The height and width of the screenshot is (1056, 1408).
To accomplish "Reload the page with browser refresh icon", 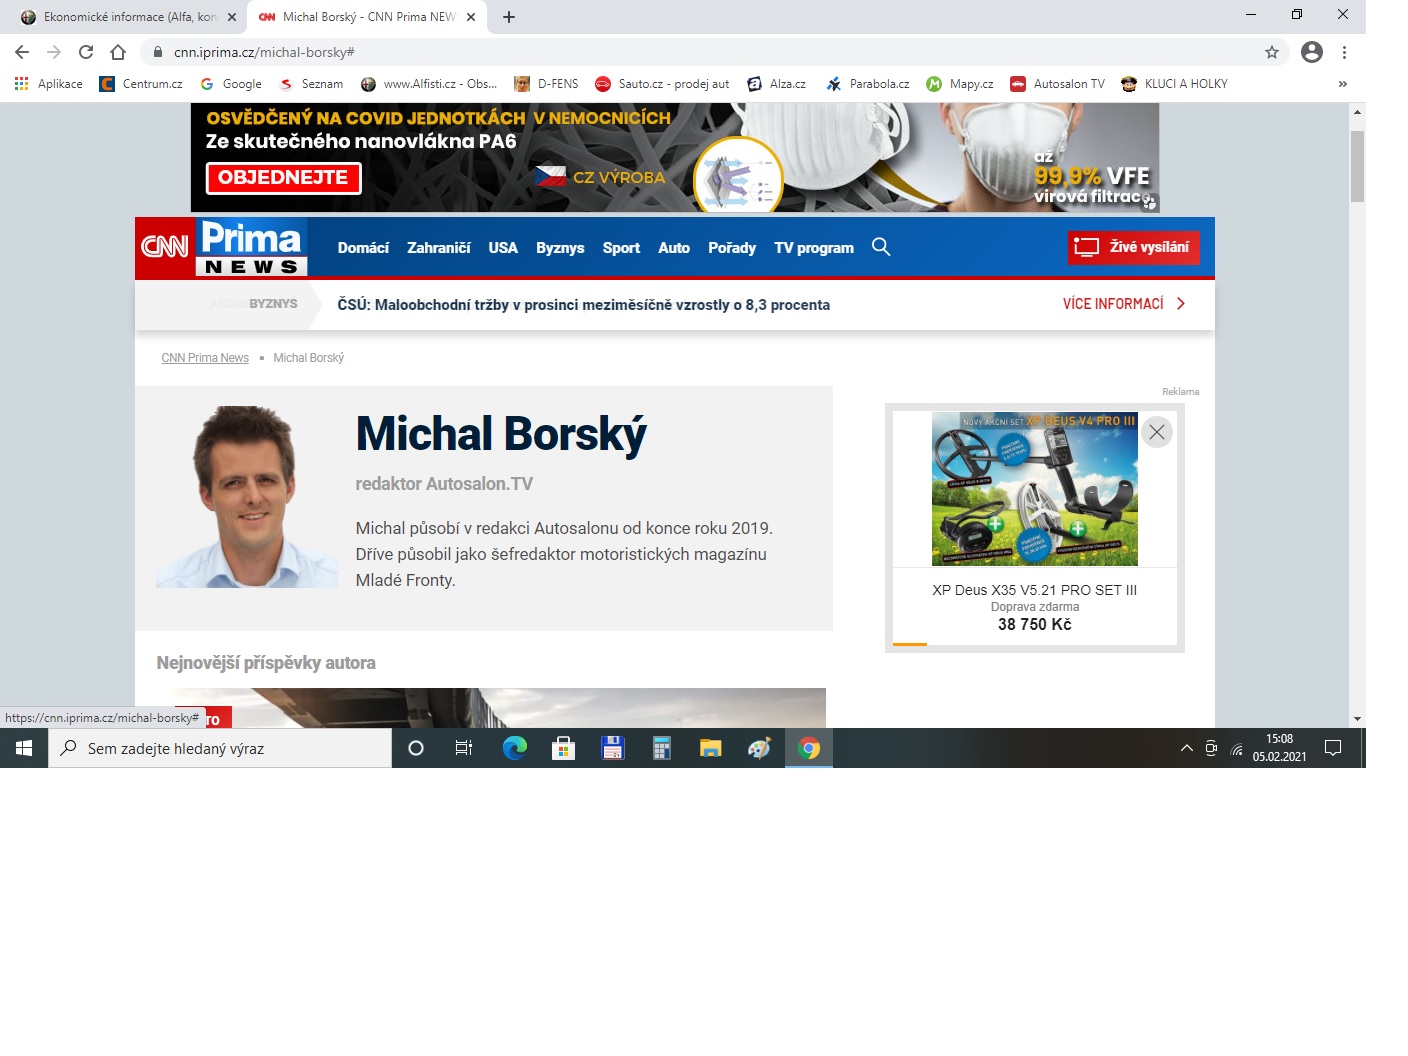I will (86, 52).
